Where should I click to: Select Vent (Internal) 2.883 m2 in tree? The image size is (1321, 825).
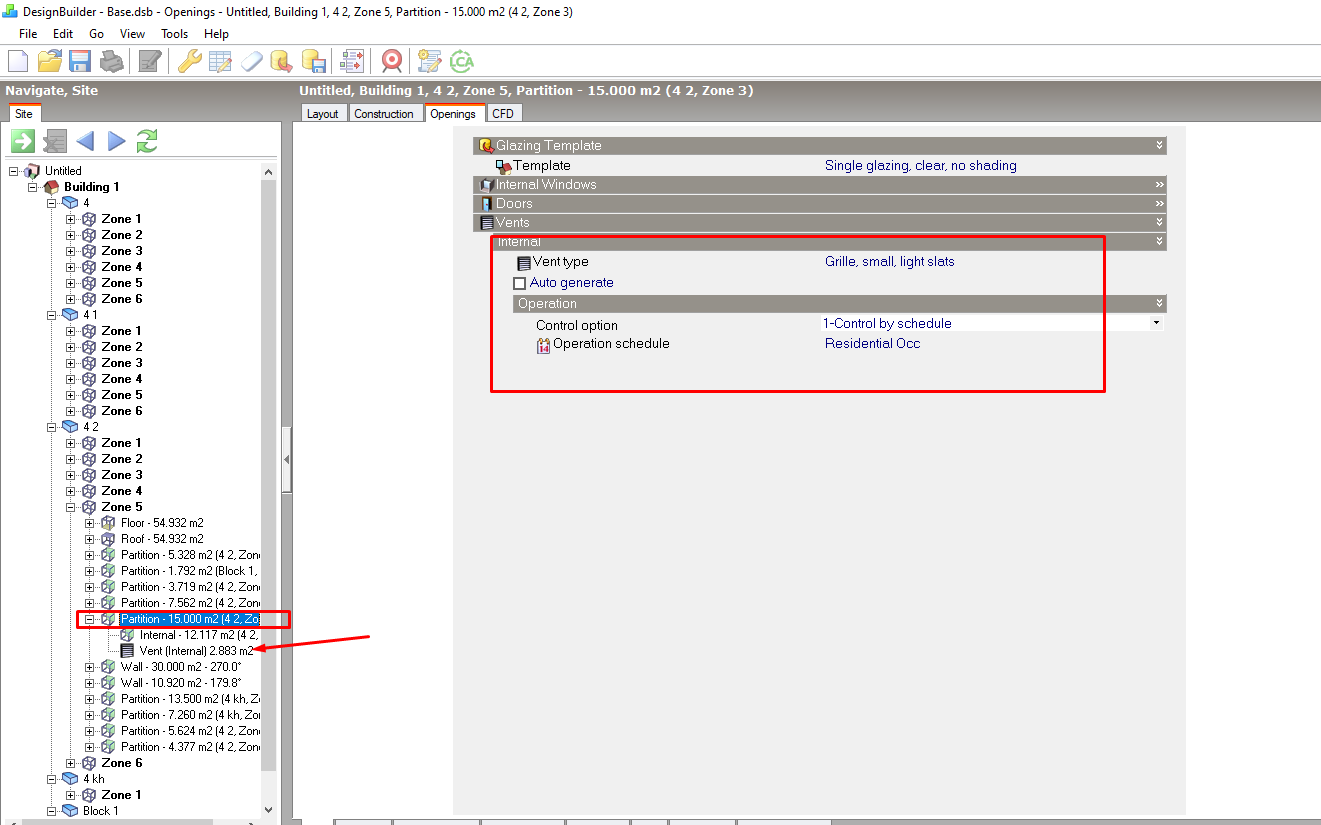[196, 651]
